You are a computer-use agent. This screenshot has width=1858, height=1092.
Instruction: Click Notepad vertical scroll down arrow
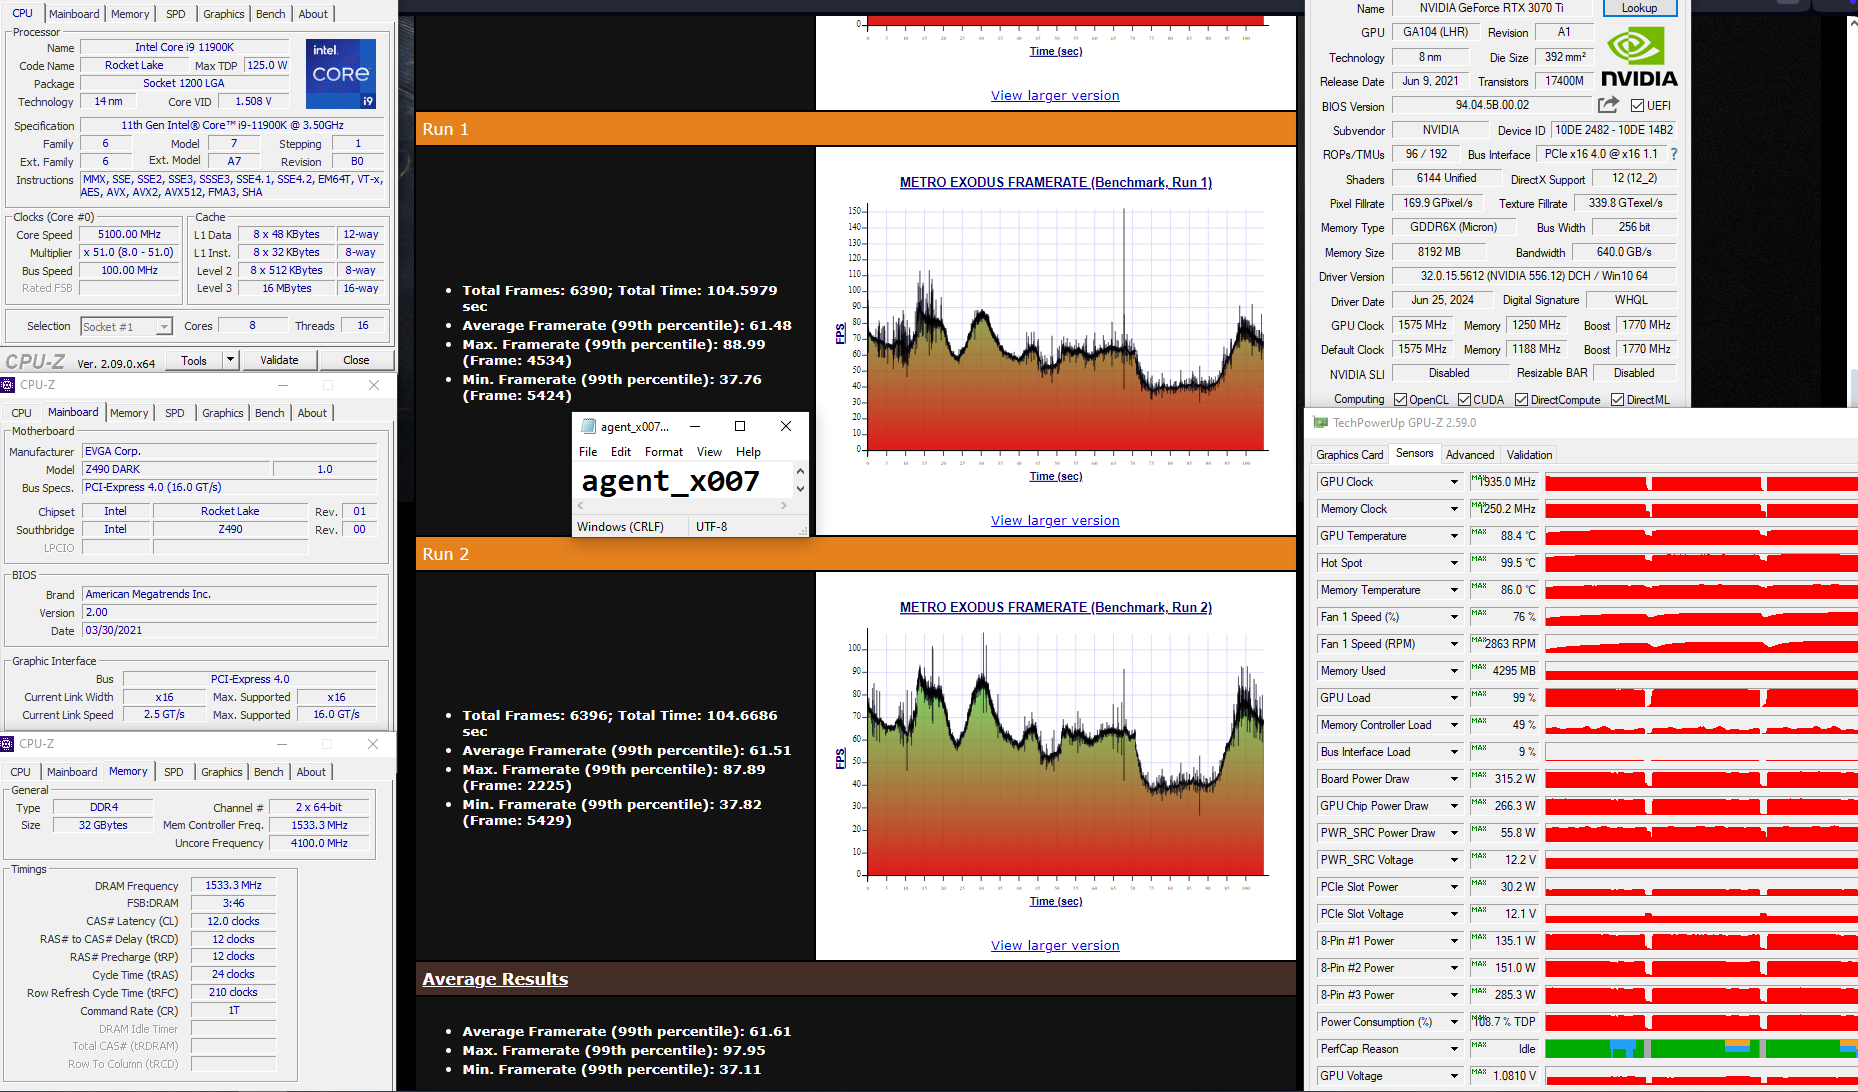(800, 489)
